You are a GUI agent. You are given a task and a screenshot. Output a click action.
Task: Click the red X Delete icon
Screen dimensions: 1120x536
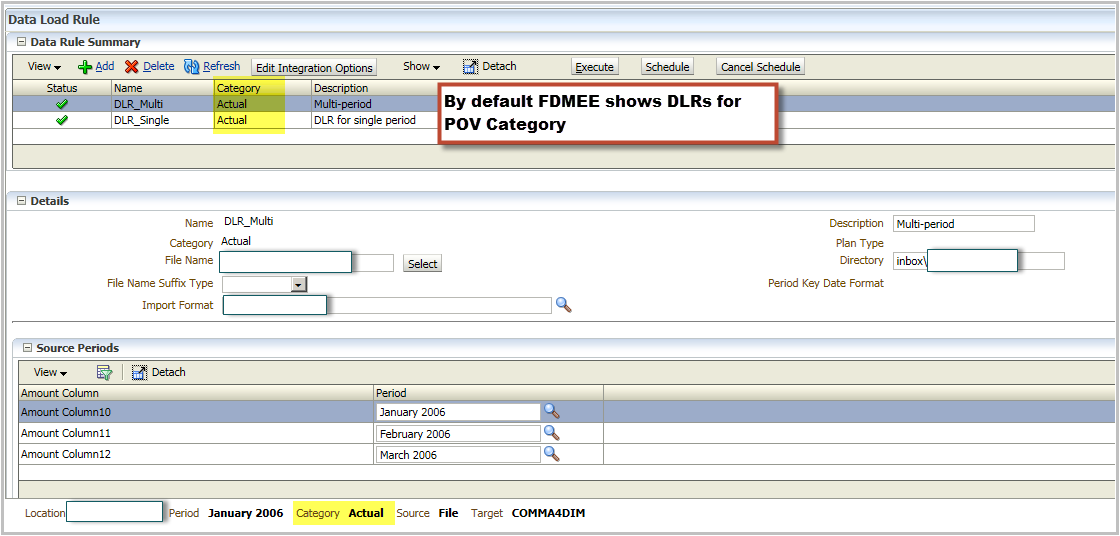pos(131,66)
